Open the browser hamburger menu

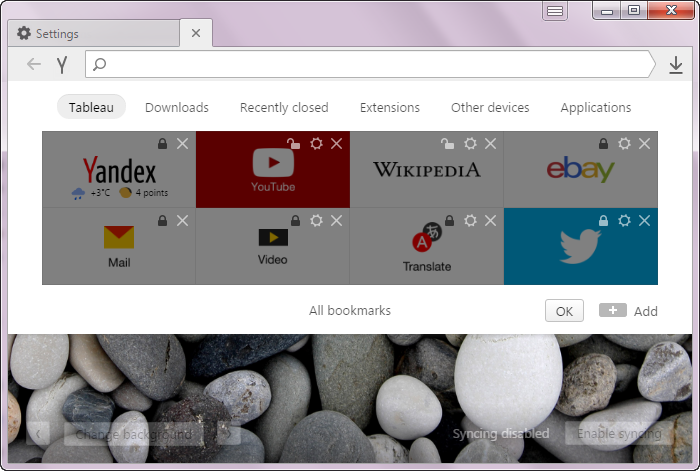(x=555, y=11)
